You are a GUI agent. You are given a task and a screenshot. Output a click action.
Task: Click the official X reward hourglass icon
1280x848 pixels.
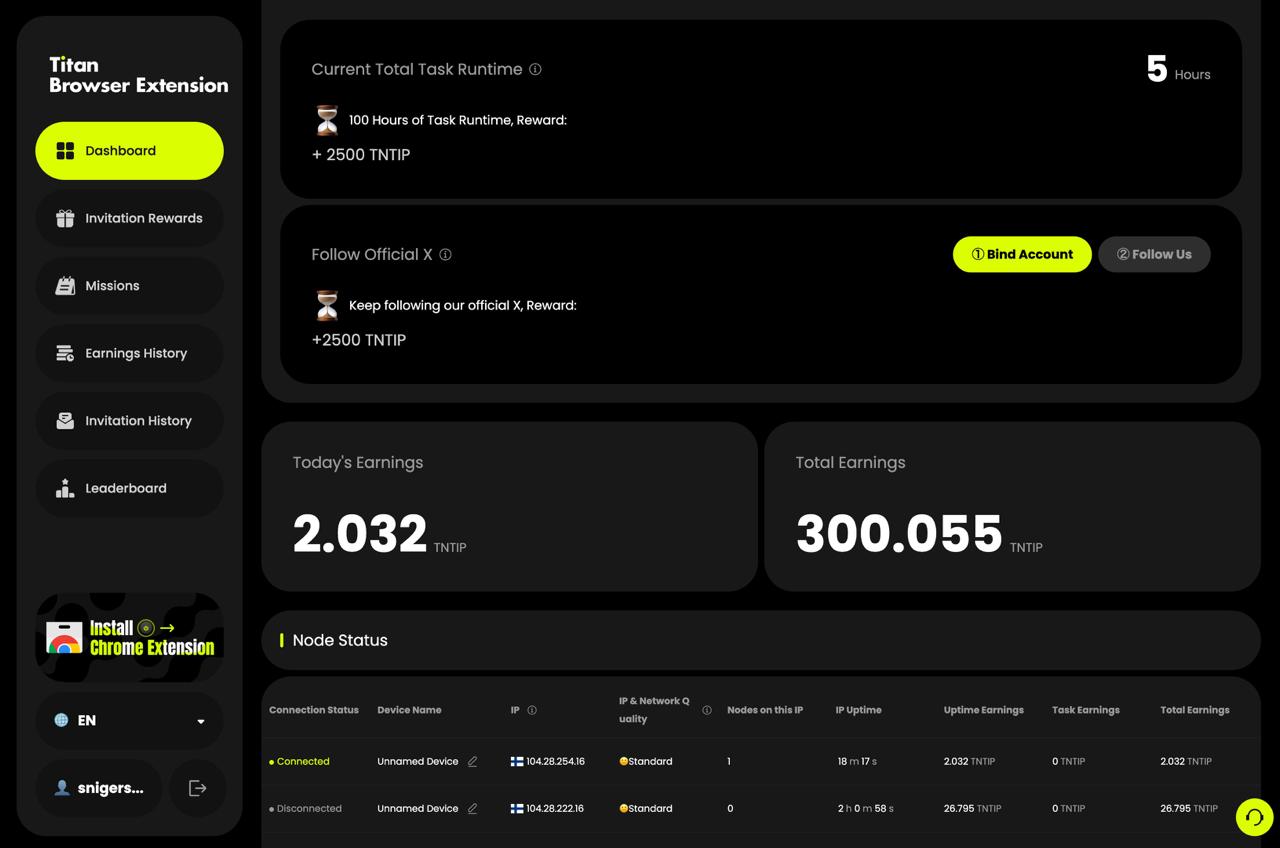(327, 305)
